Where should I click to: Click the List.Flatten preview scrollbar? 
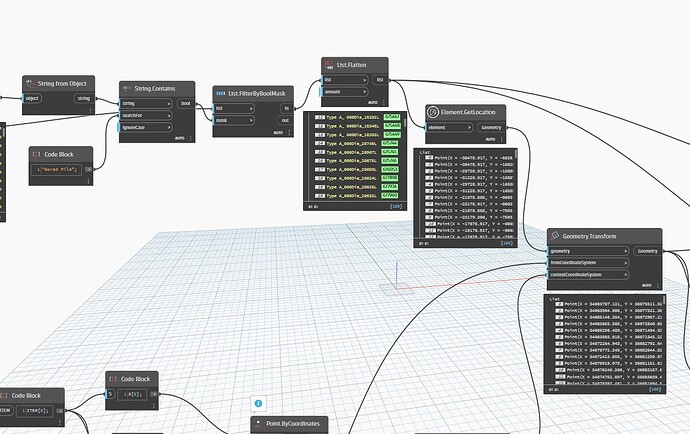coord(404,122)
